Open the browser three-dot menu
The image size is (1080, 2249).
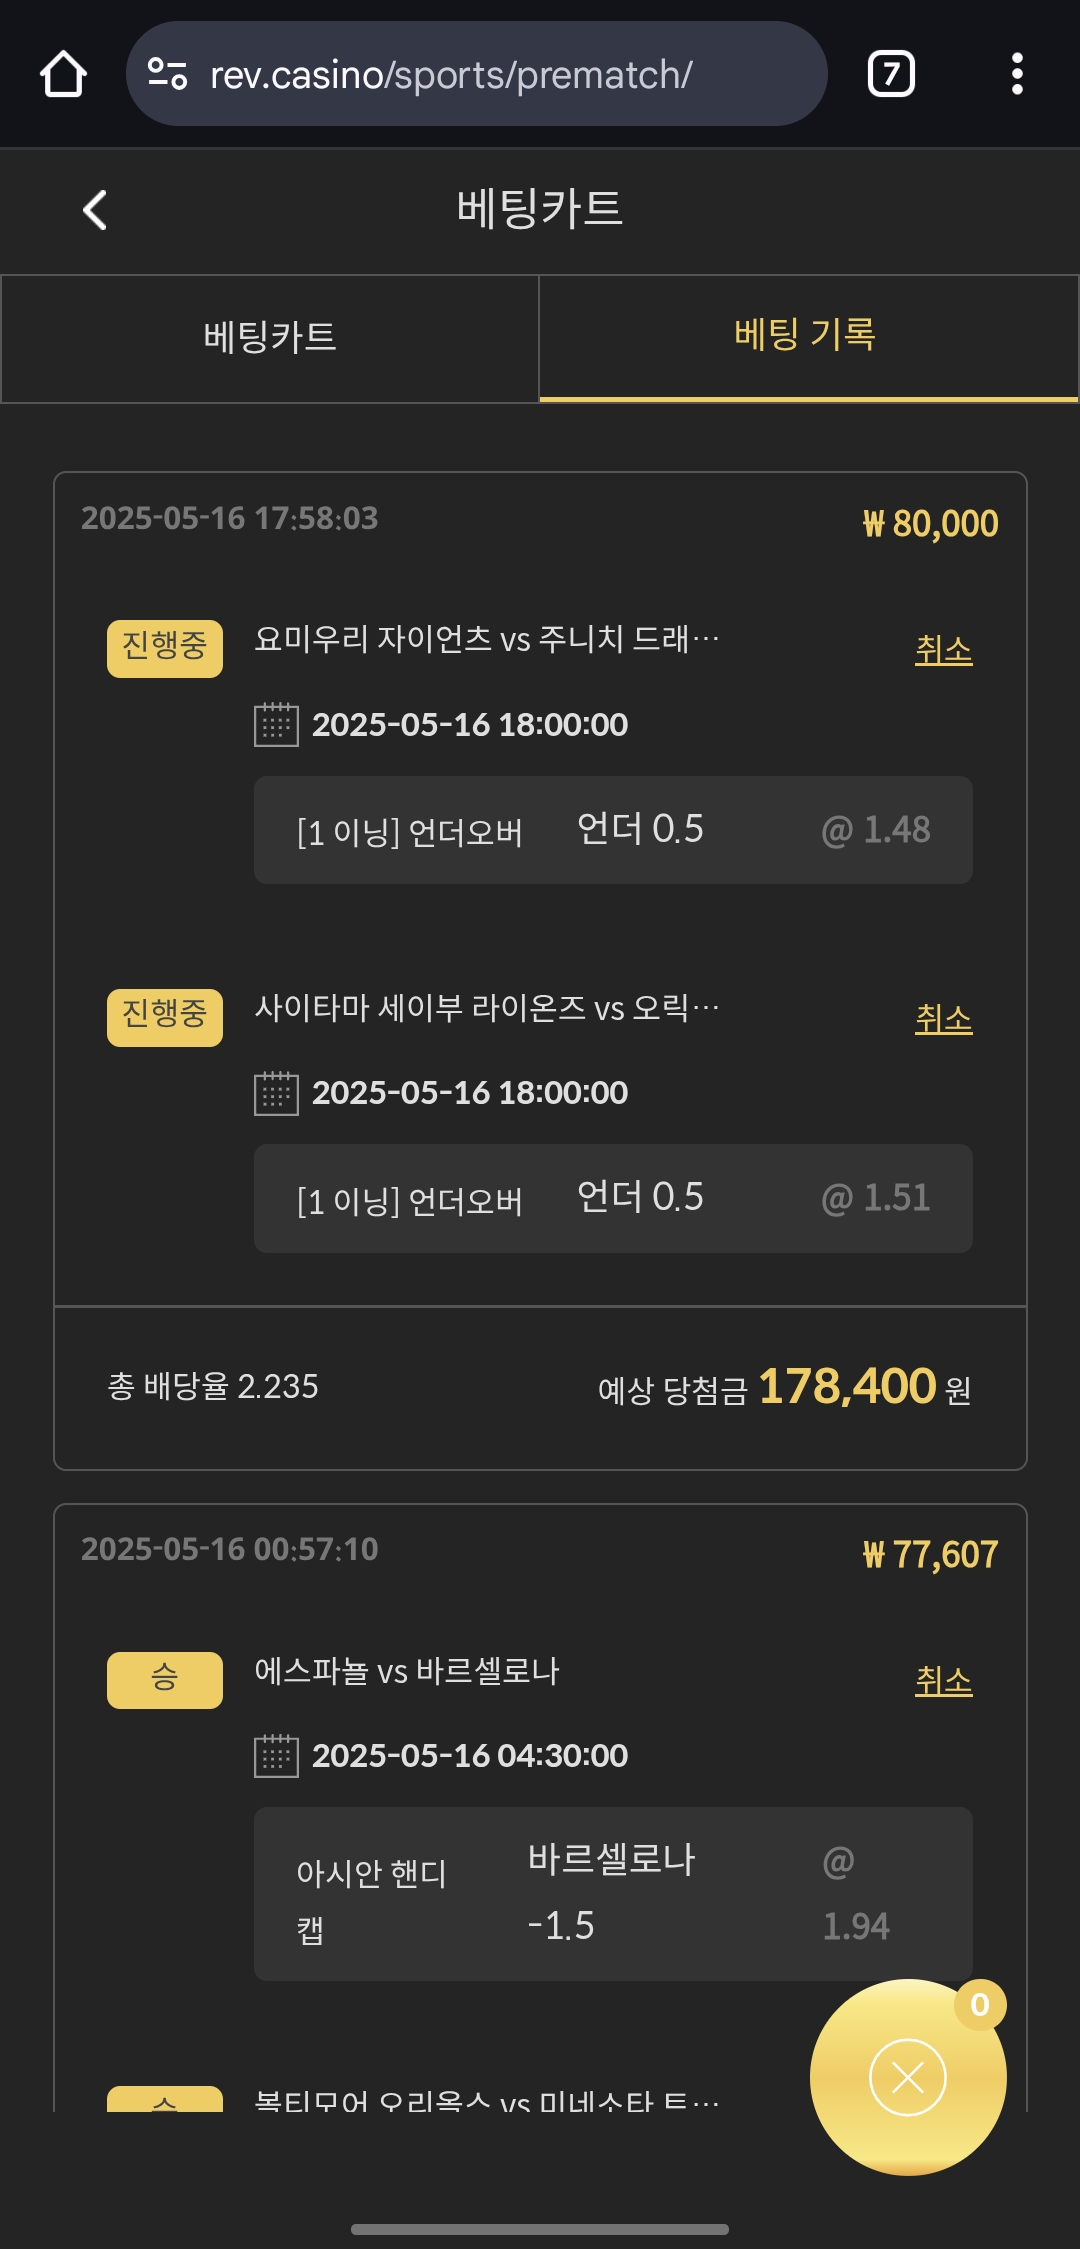(x=1017, y=74)
